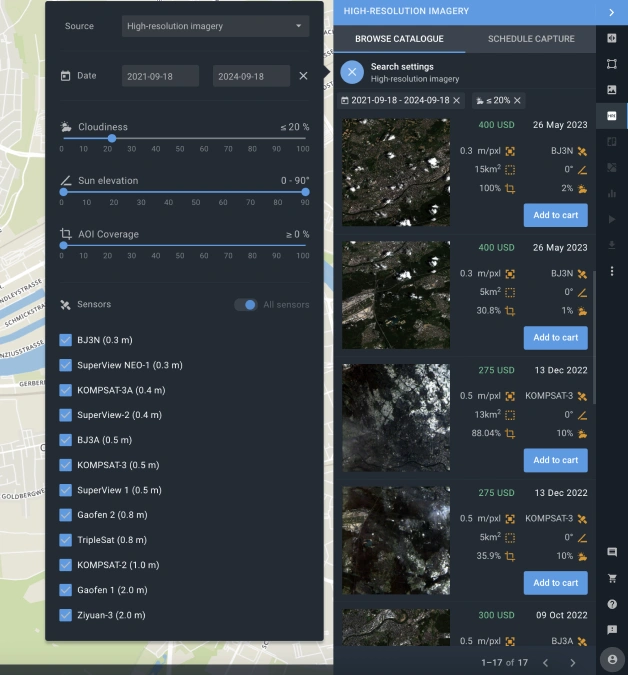Add 13 Dec 2022 5km² image to cart
628x675 pixels.
pos(555,582)
